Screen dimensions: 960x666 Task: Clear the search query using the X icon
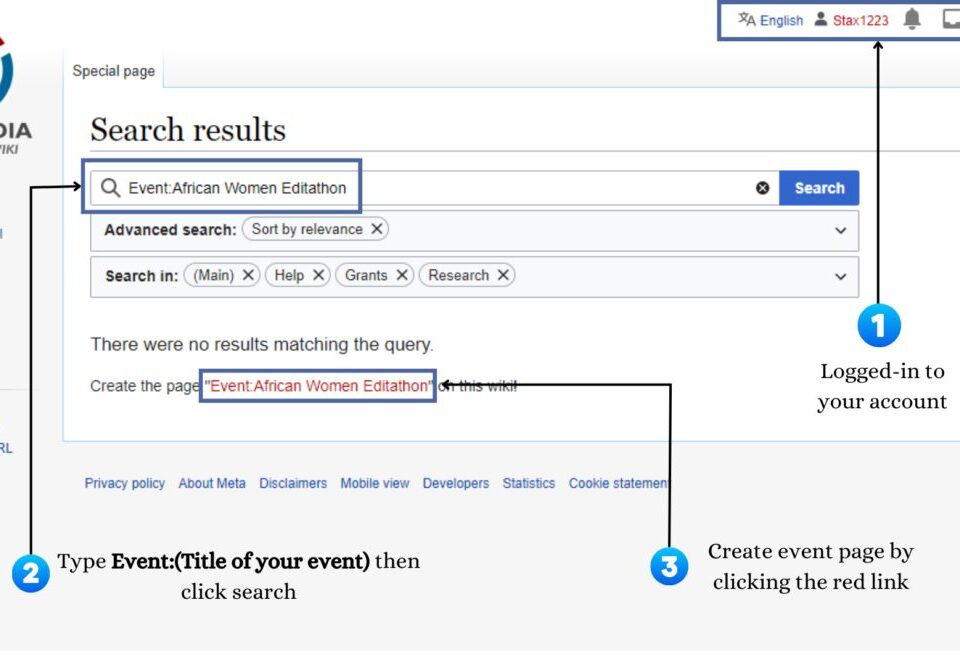[x=763, y=187]
